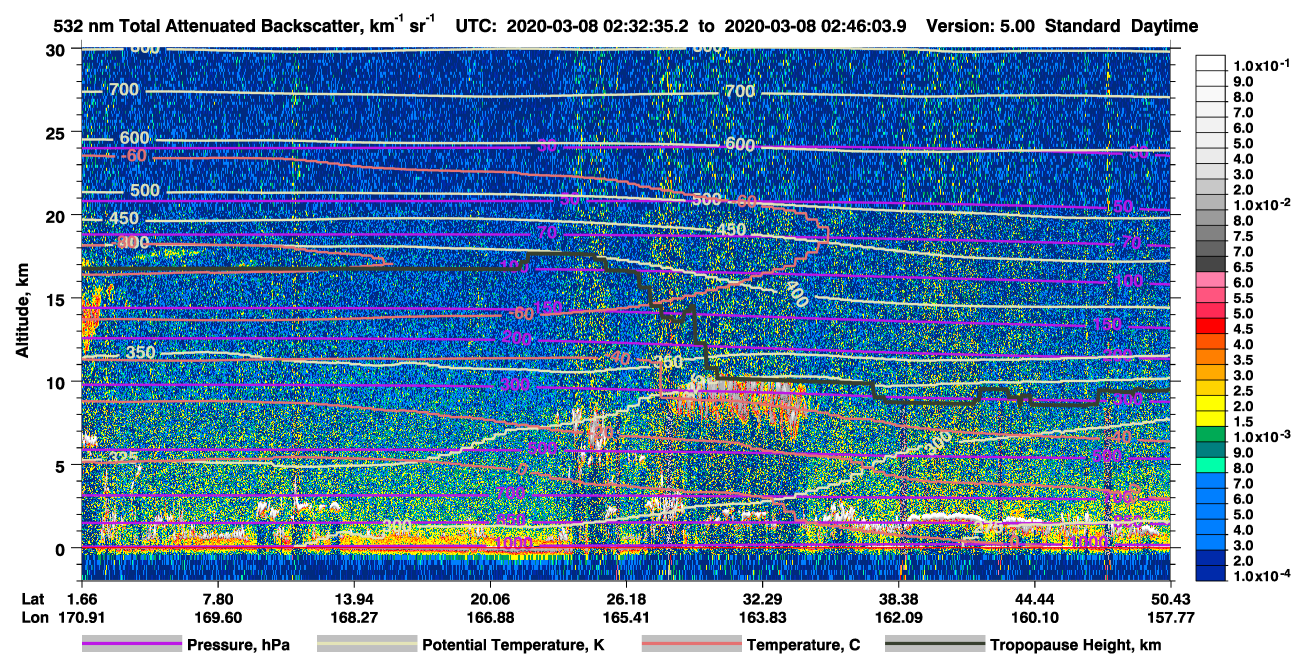Click the colorbar top label '1.0x10-1'
The image size is (1300, 667).
coord(1263,66)
